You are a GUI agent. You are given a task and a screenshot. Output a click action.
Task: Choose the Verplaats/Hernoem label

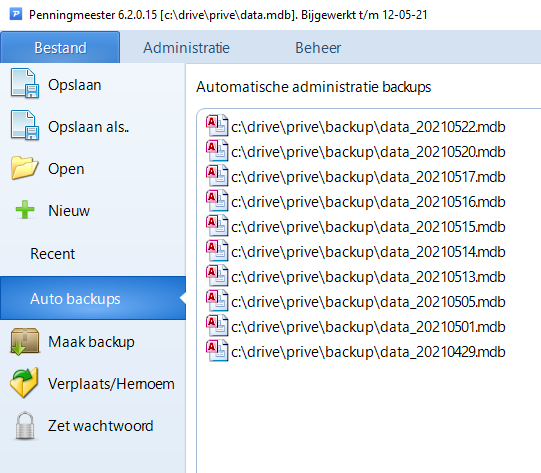(111, 384)
